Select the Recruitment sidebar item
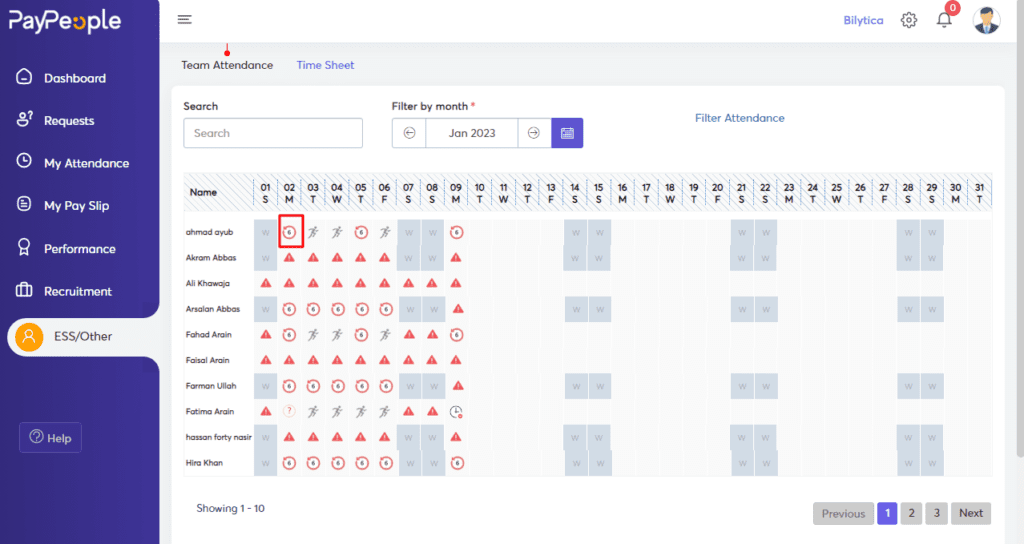This screenshot has height=544, width=1024. 77,291
